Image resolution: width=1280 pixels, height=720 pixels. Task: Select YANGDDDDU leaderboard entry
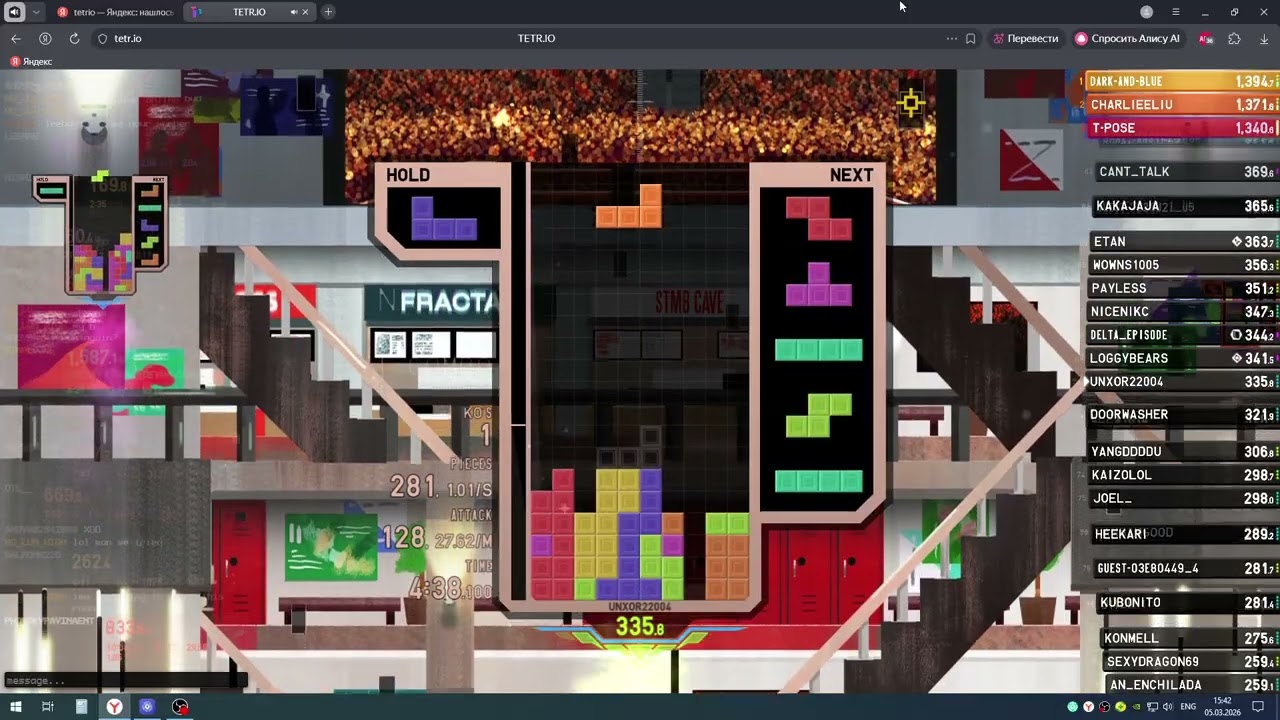click(1183, 451)
